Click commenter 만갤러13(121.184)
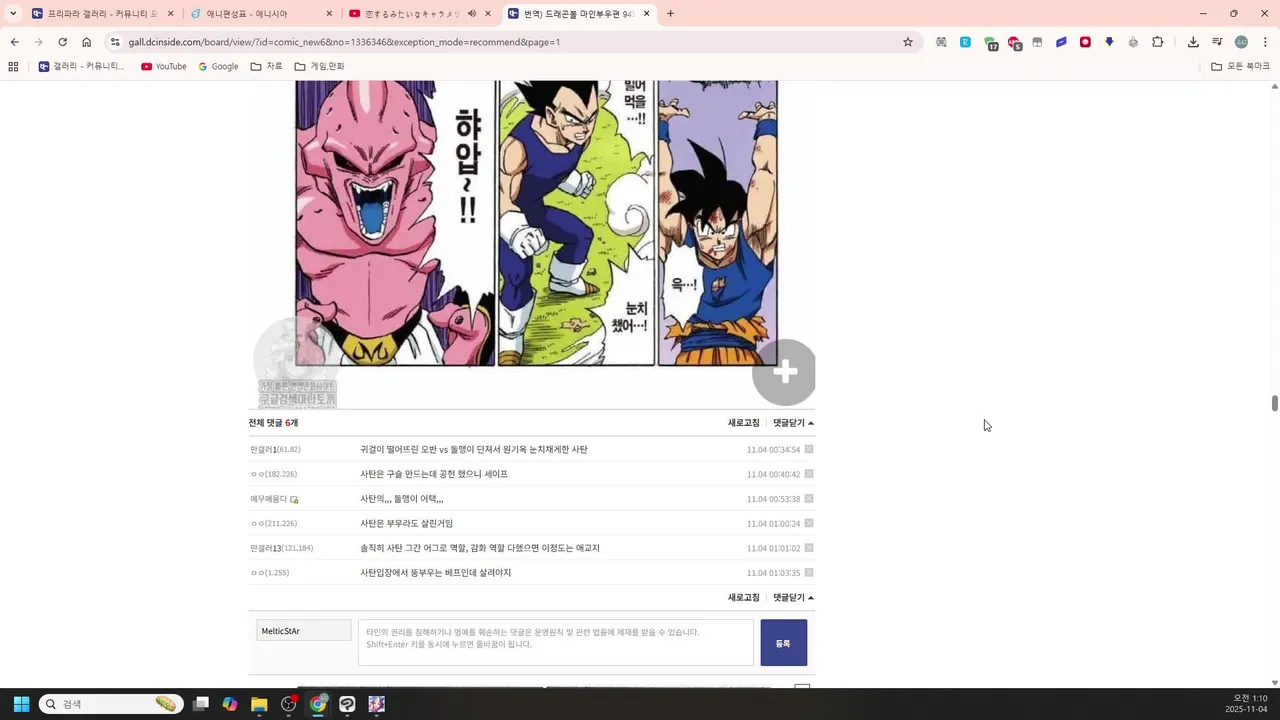Image resolution: width=1280 pixels, height=720 pixels. click(281, 548)
